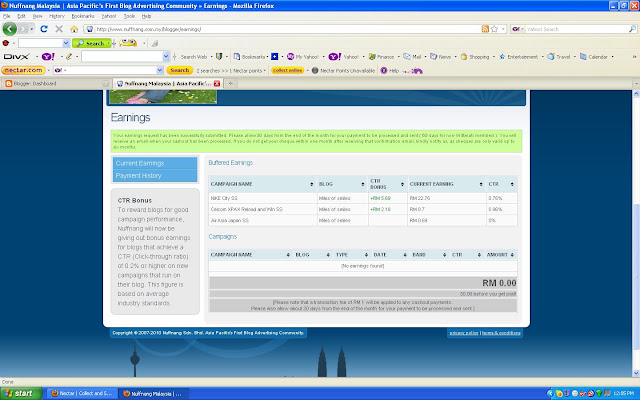
Task: Click the Firefox back arrow button
Action: [x=10, y=29]
